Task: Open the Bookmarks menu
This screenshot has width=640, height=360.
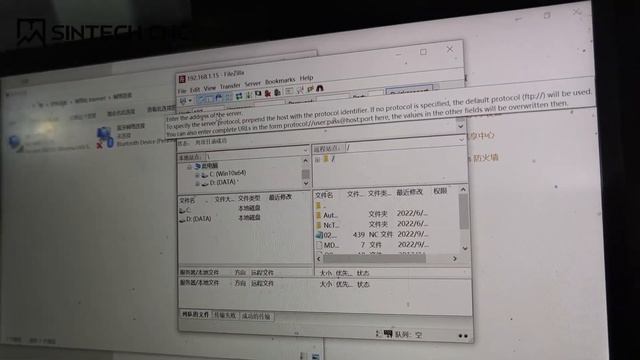Action: pyautogui.click(x=280, y=81)
